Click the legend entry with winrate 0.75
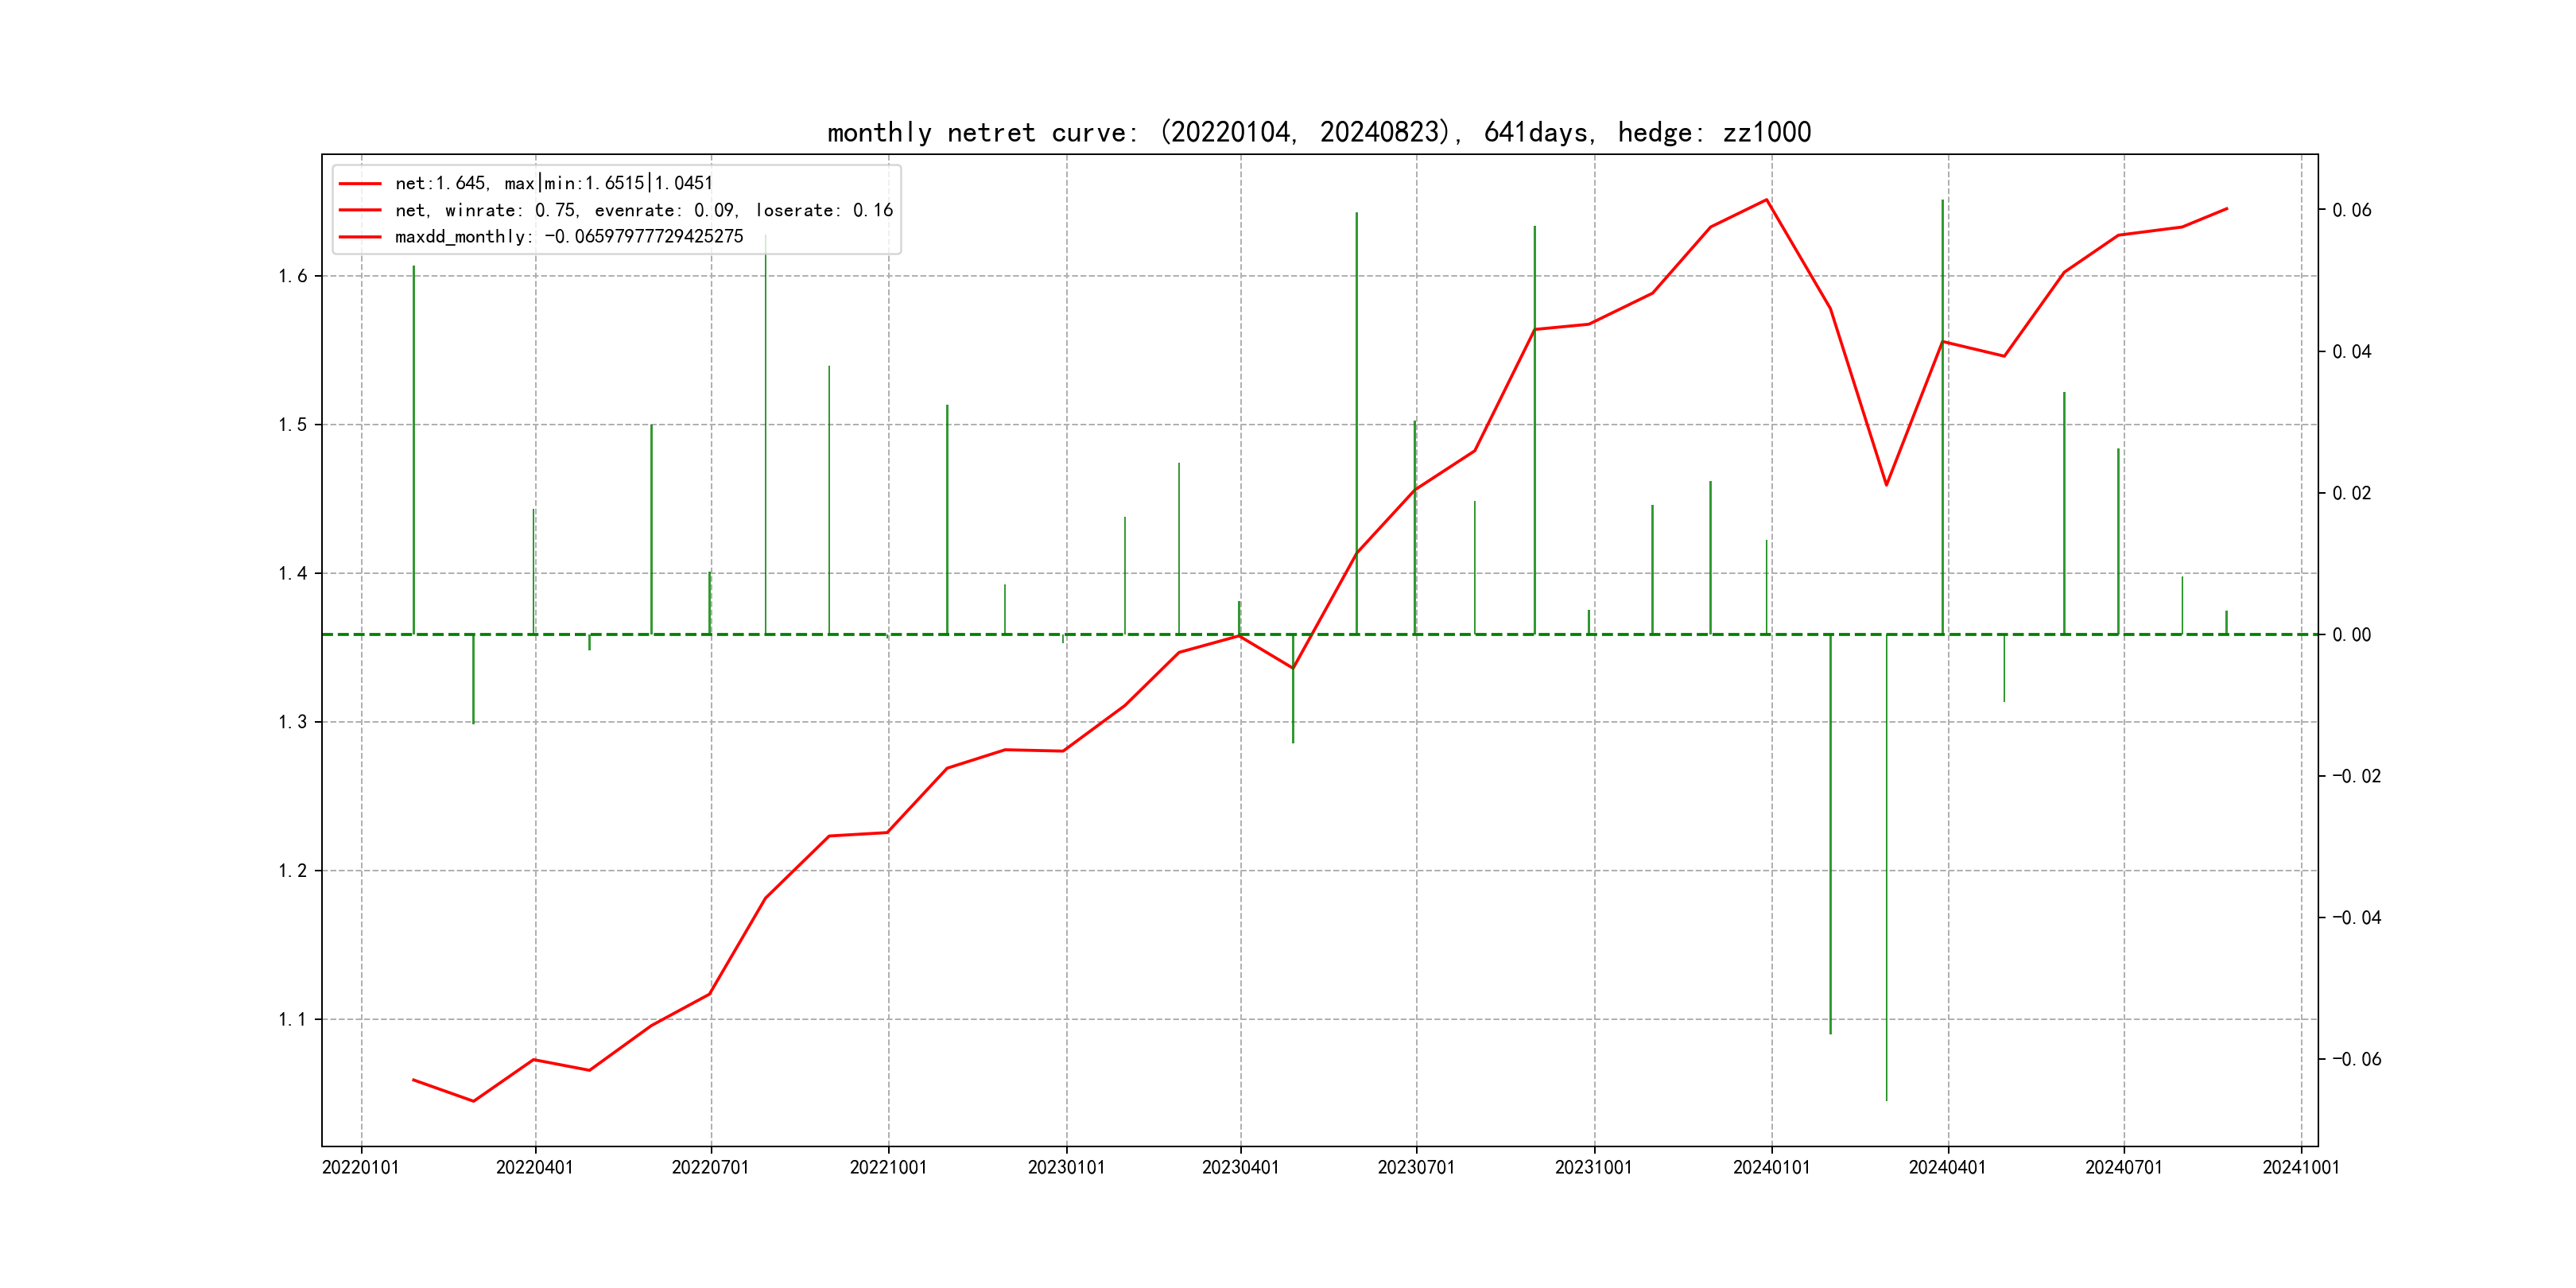Viewport: 2576px width, 1288px height. click(x=643, y=210)
